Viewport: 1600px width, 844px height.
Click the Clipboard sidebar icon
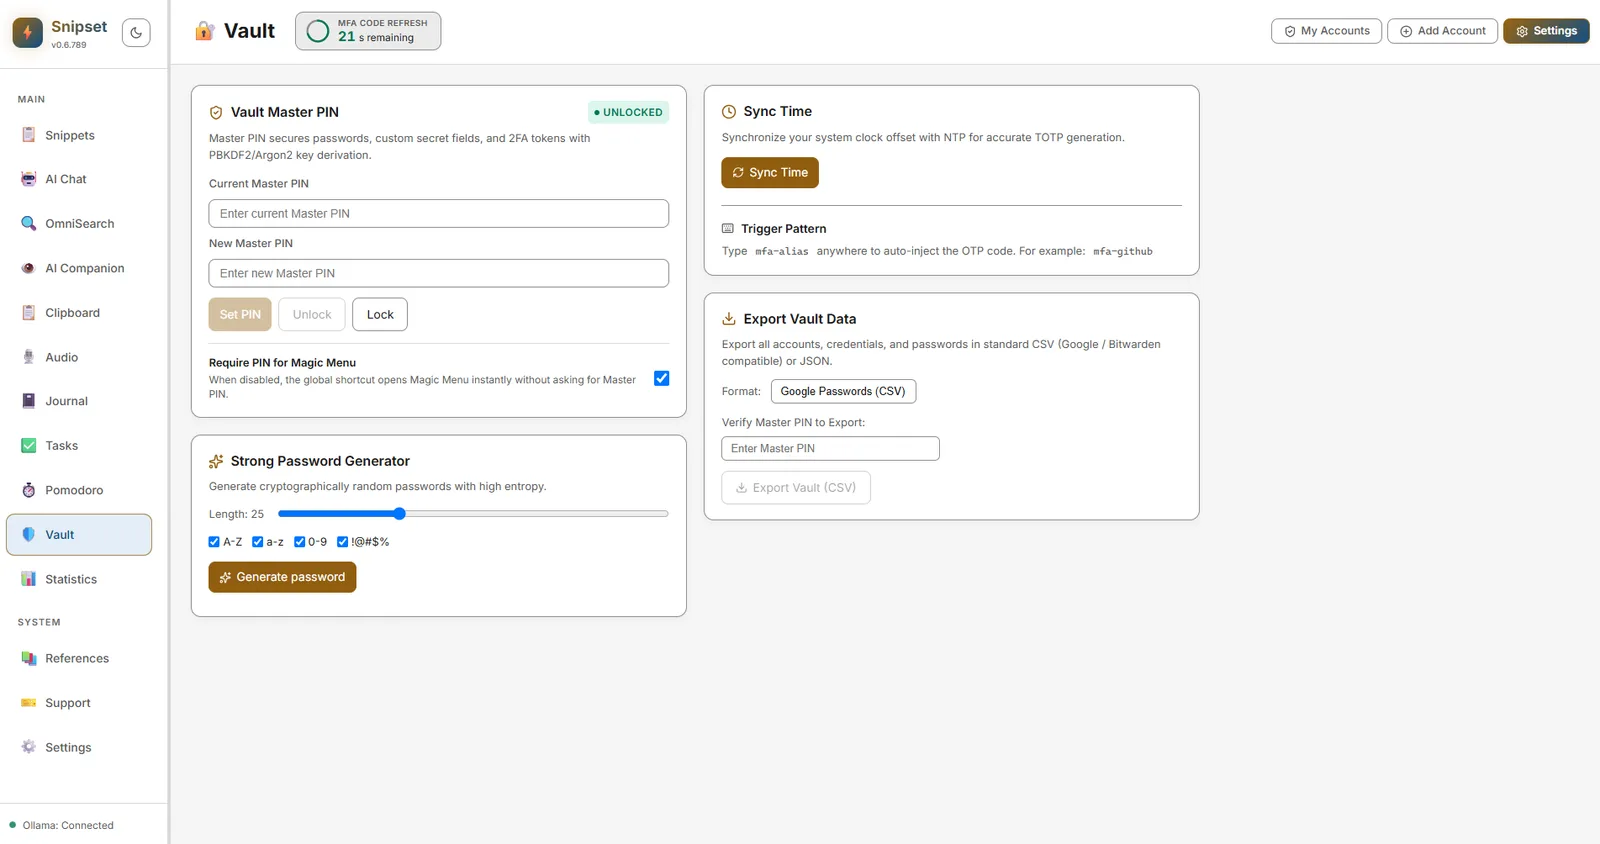point(29,312)
